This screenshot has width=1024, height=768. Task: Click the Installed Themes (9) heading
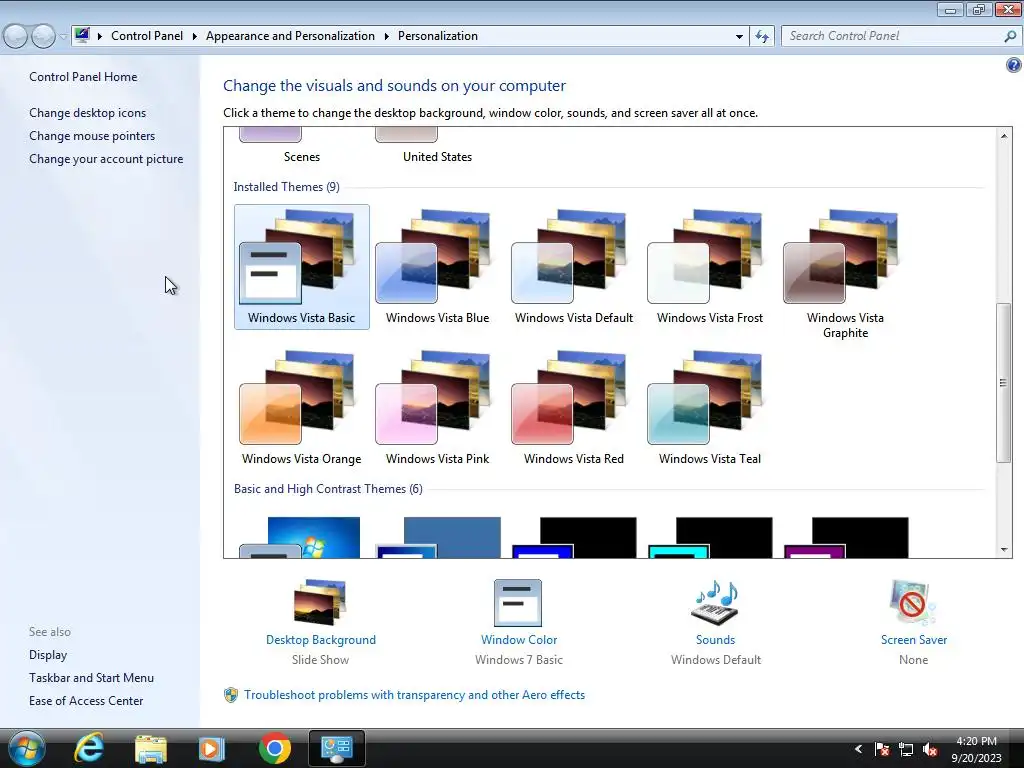[286, 187]
